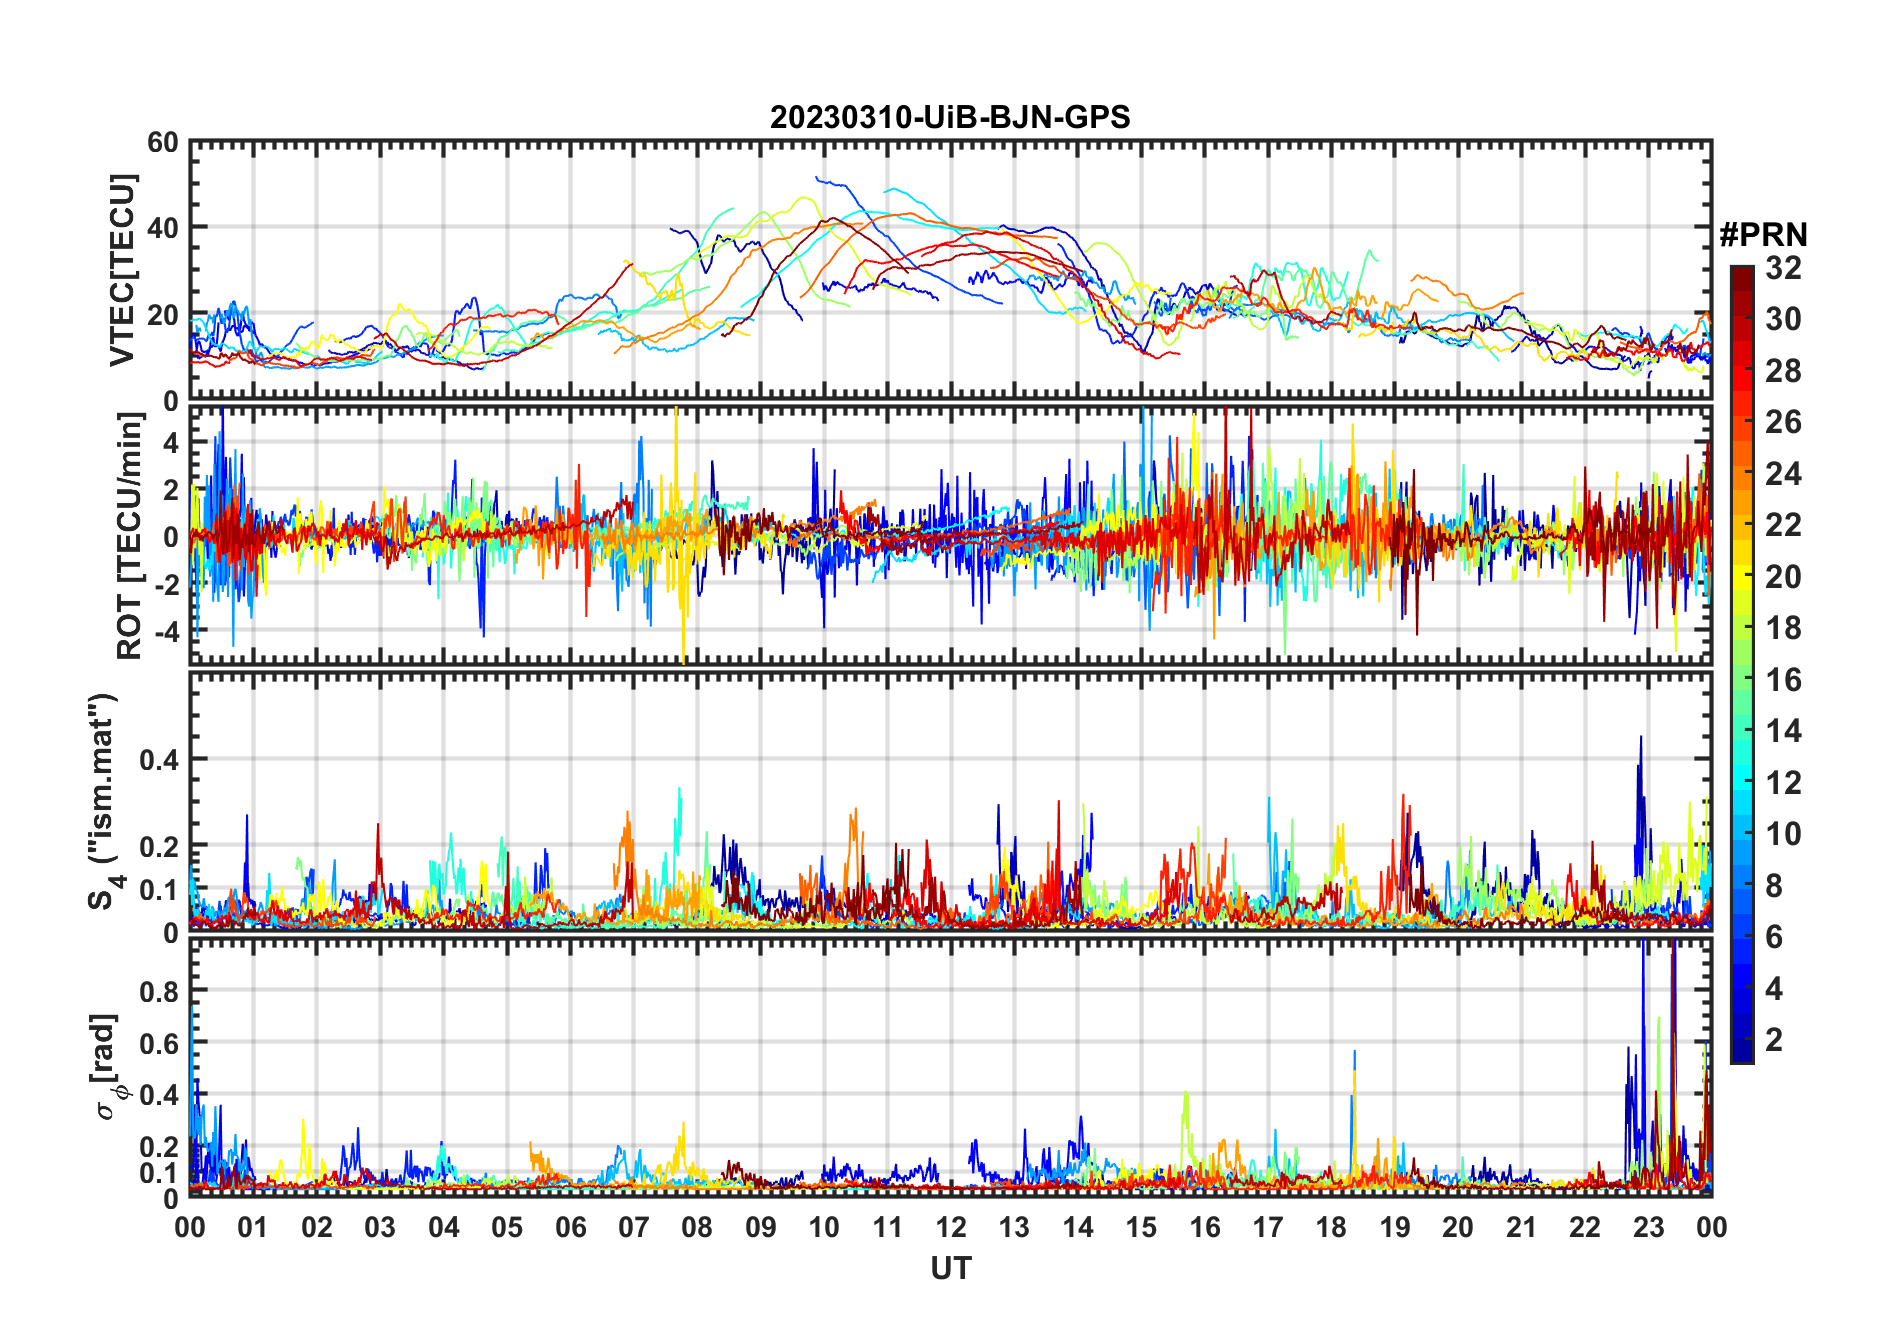Click the 08 hour tick on UT axis
The height and width of the screenshot is (1330, 1902).
pos(697,1228)
